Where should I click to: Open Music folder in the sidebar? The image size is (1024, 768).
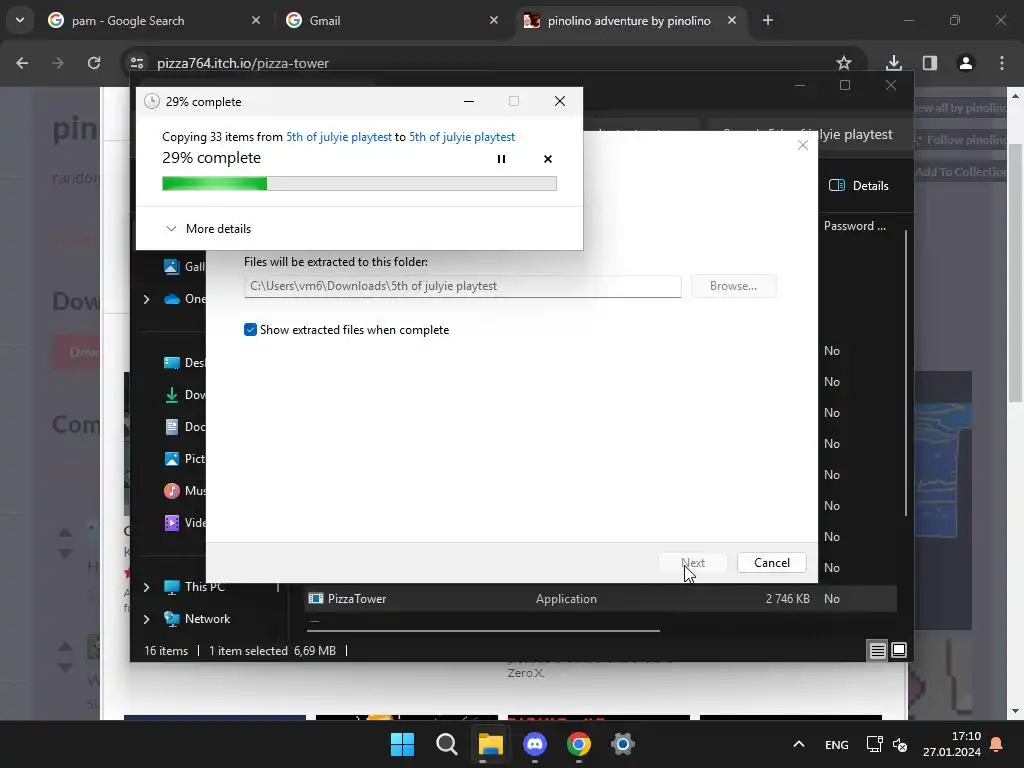tap(184, 491)
